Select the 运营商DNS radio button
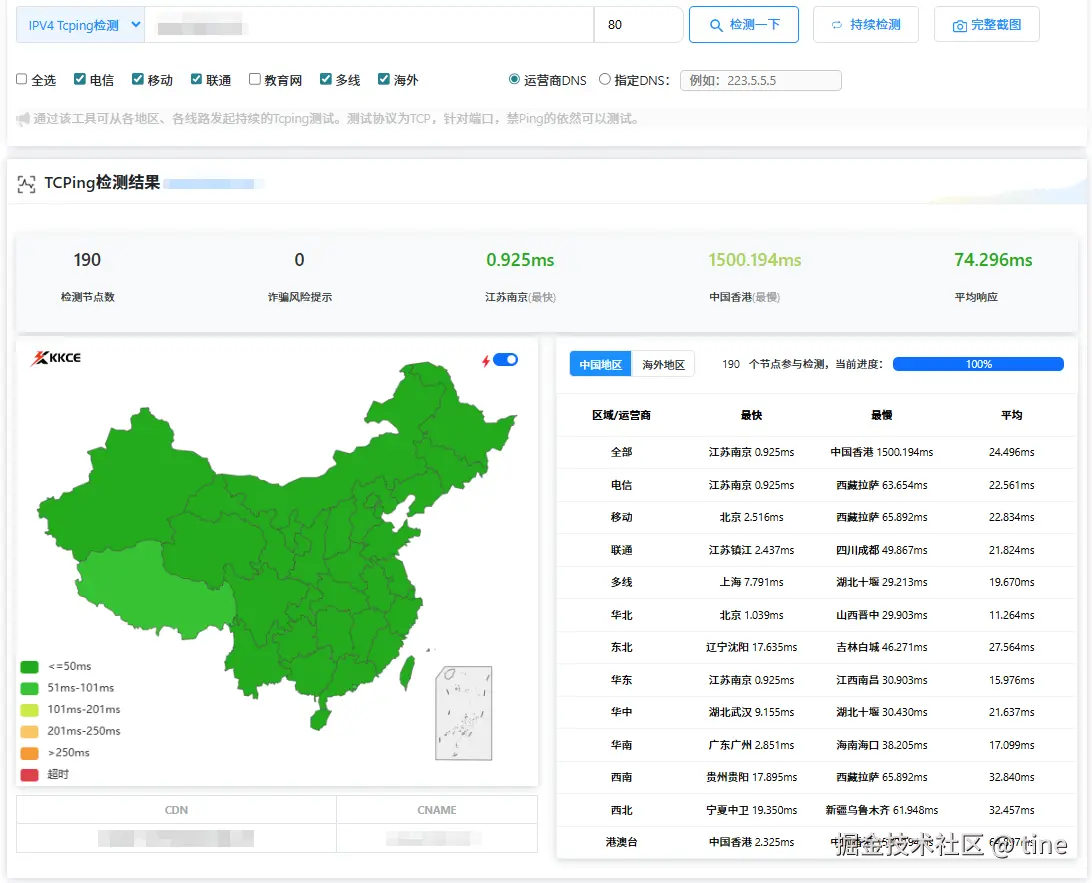 pyautogui.click(x=514, y=79)
